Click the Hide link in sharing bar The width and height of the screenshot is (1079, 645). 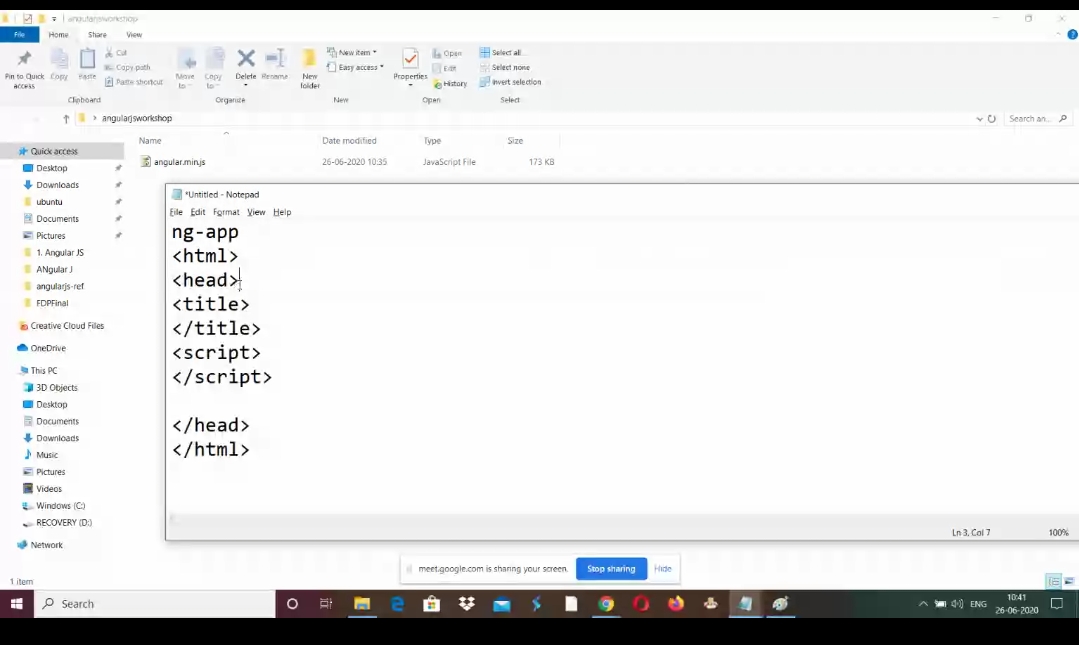tap(663, 569)
